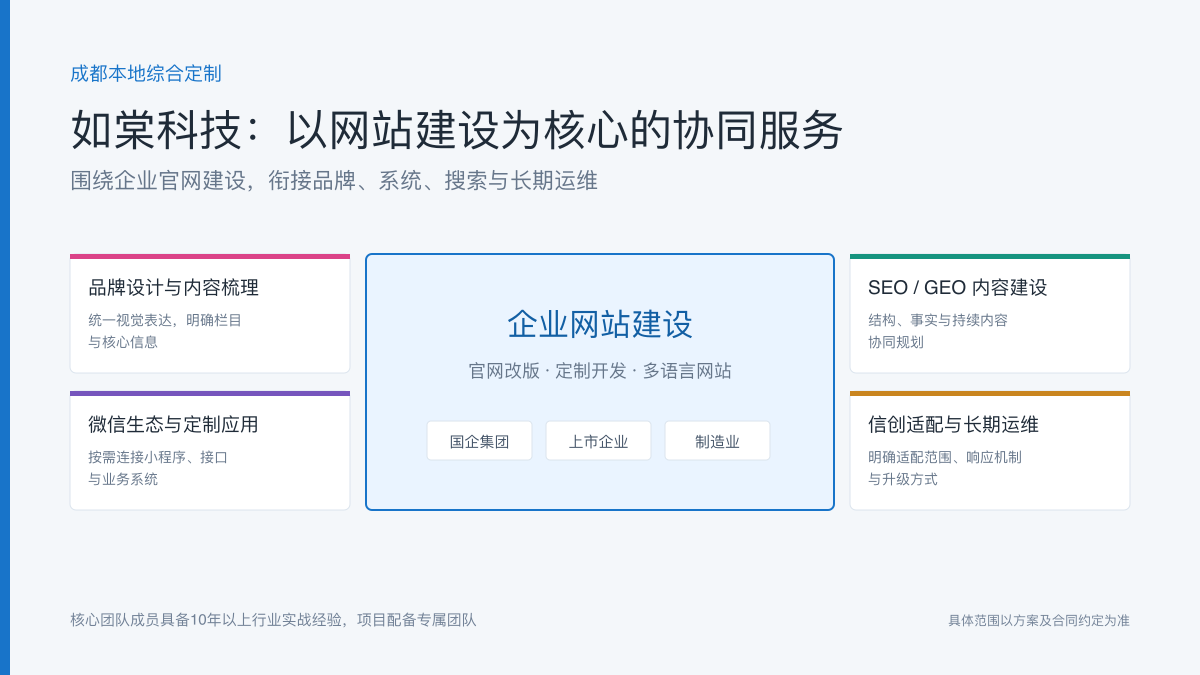Screen dimensions: 1200x675
Task: Select the 上市企业 tag
Action: point(598,441)
